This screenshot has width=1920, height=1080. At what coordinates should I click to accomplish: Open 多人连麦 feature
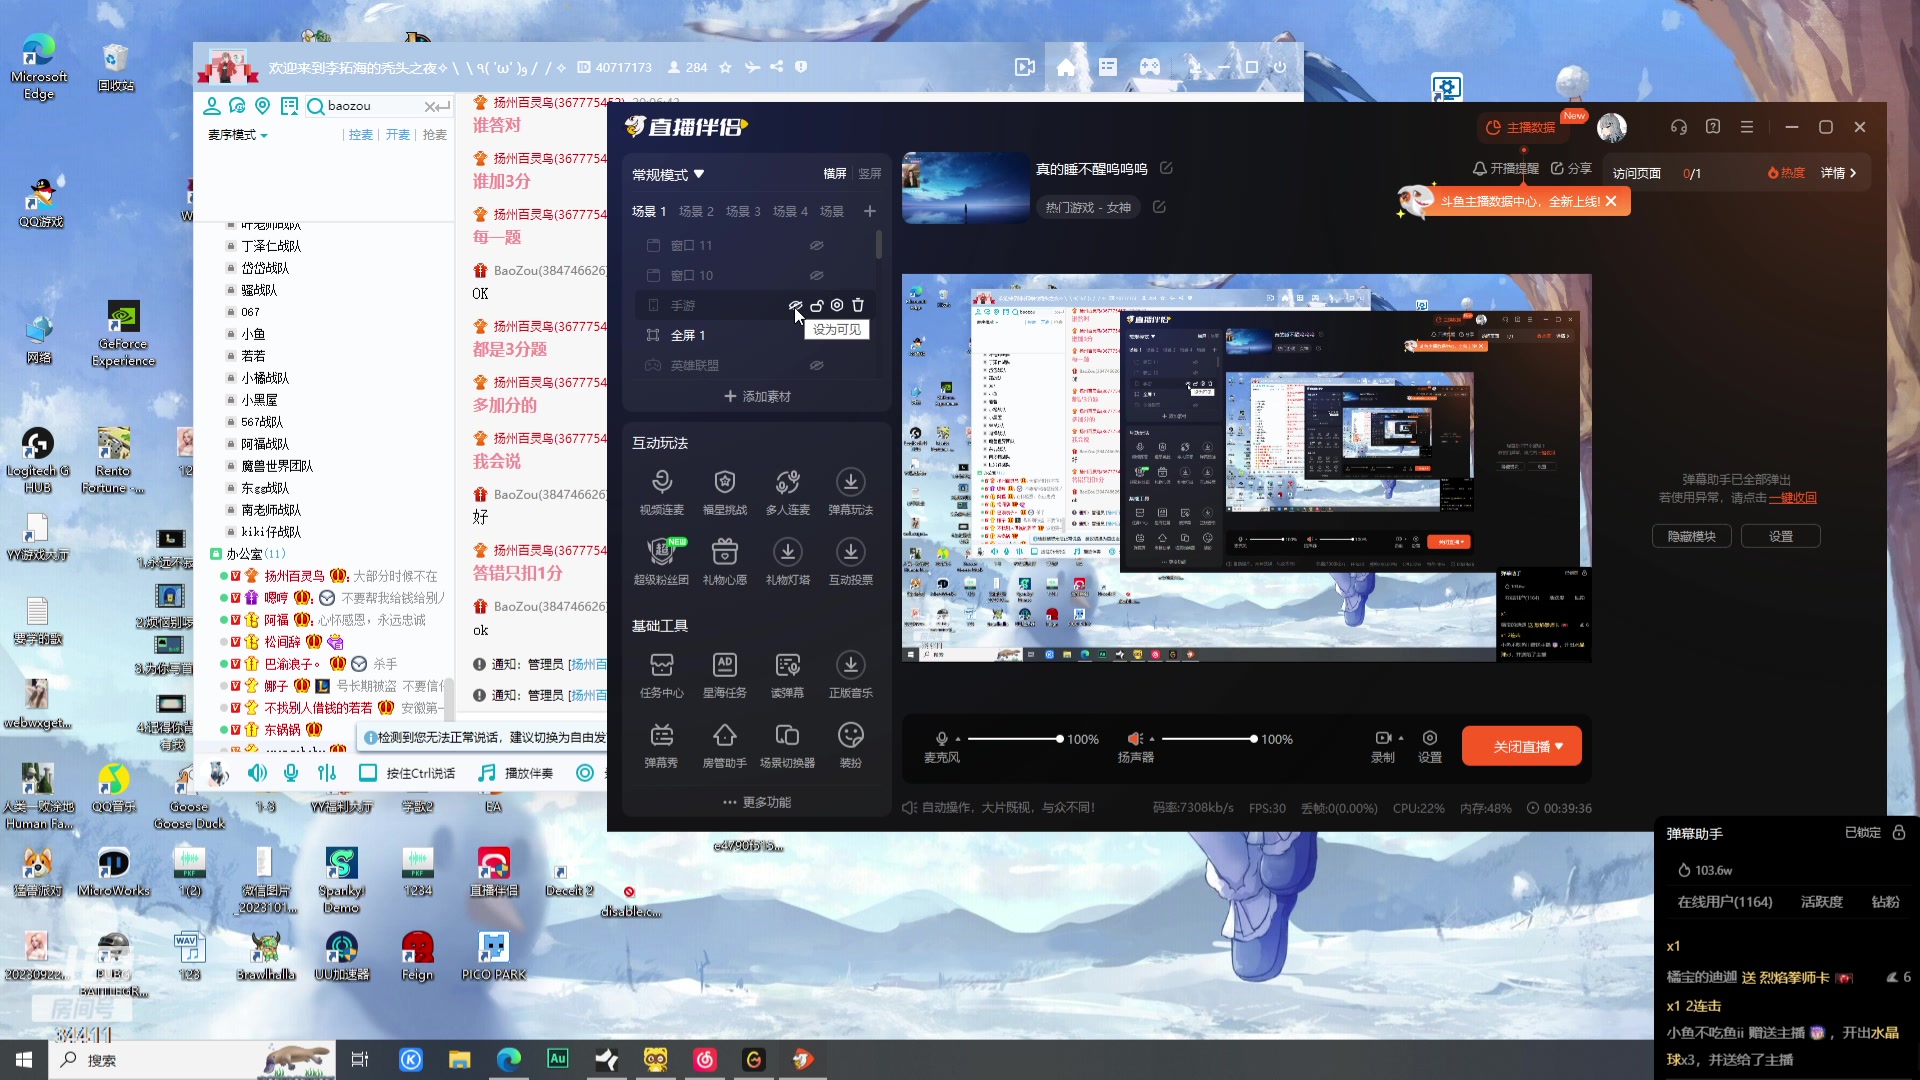[788, 487]
